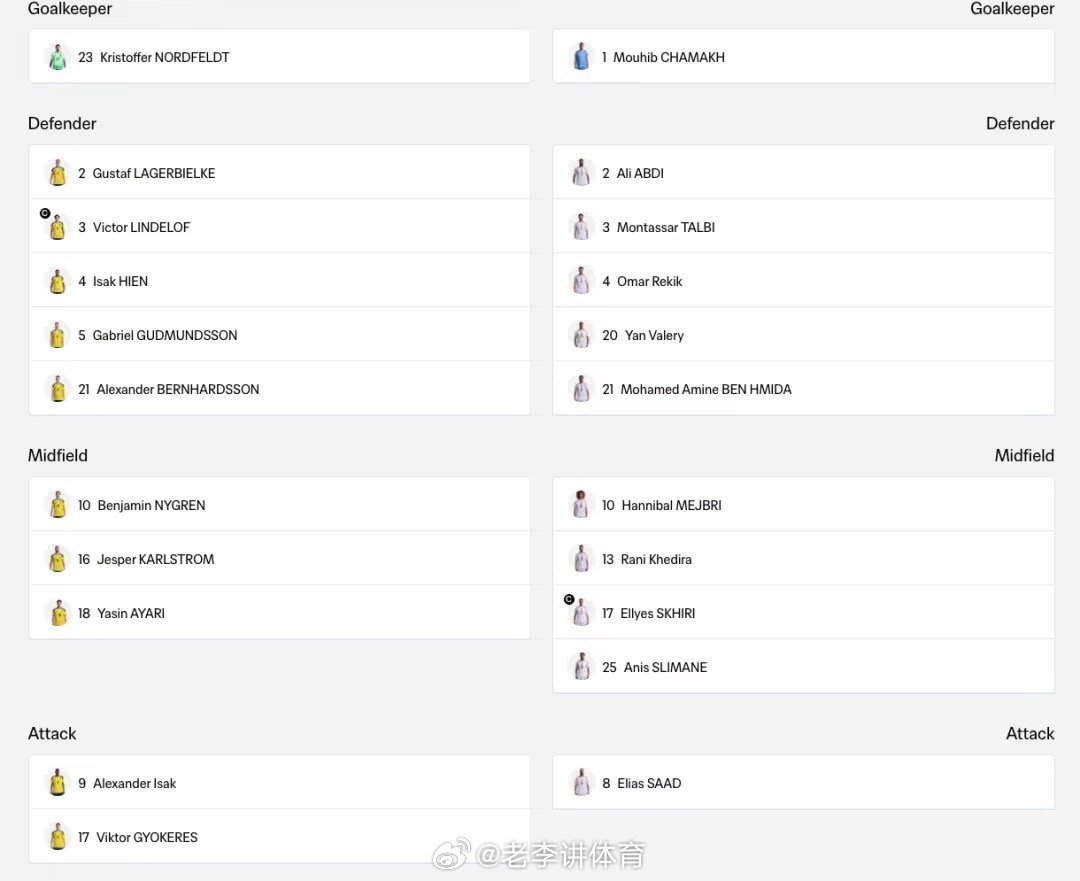Select text 'Yasin AYARI'
The height and width of the screenshot is (881, 1080).
[131, 613]
